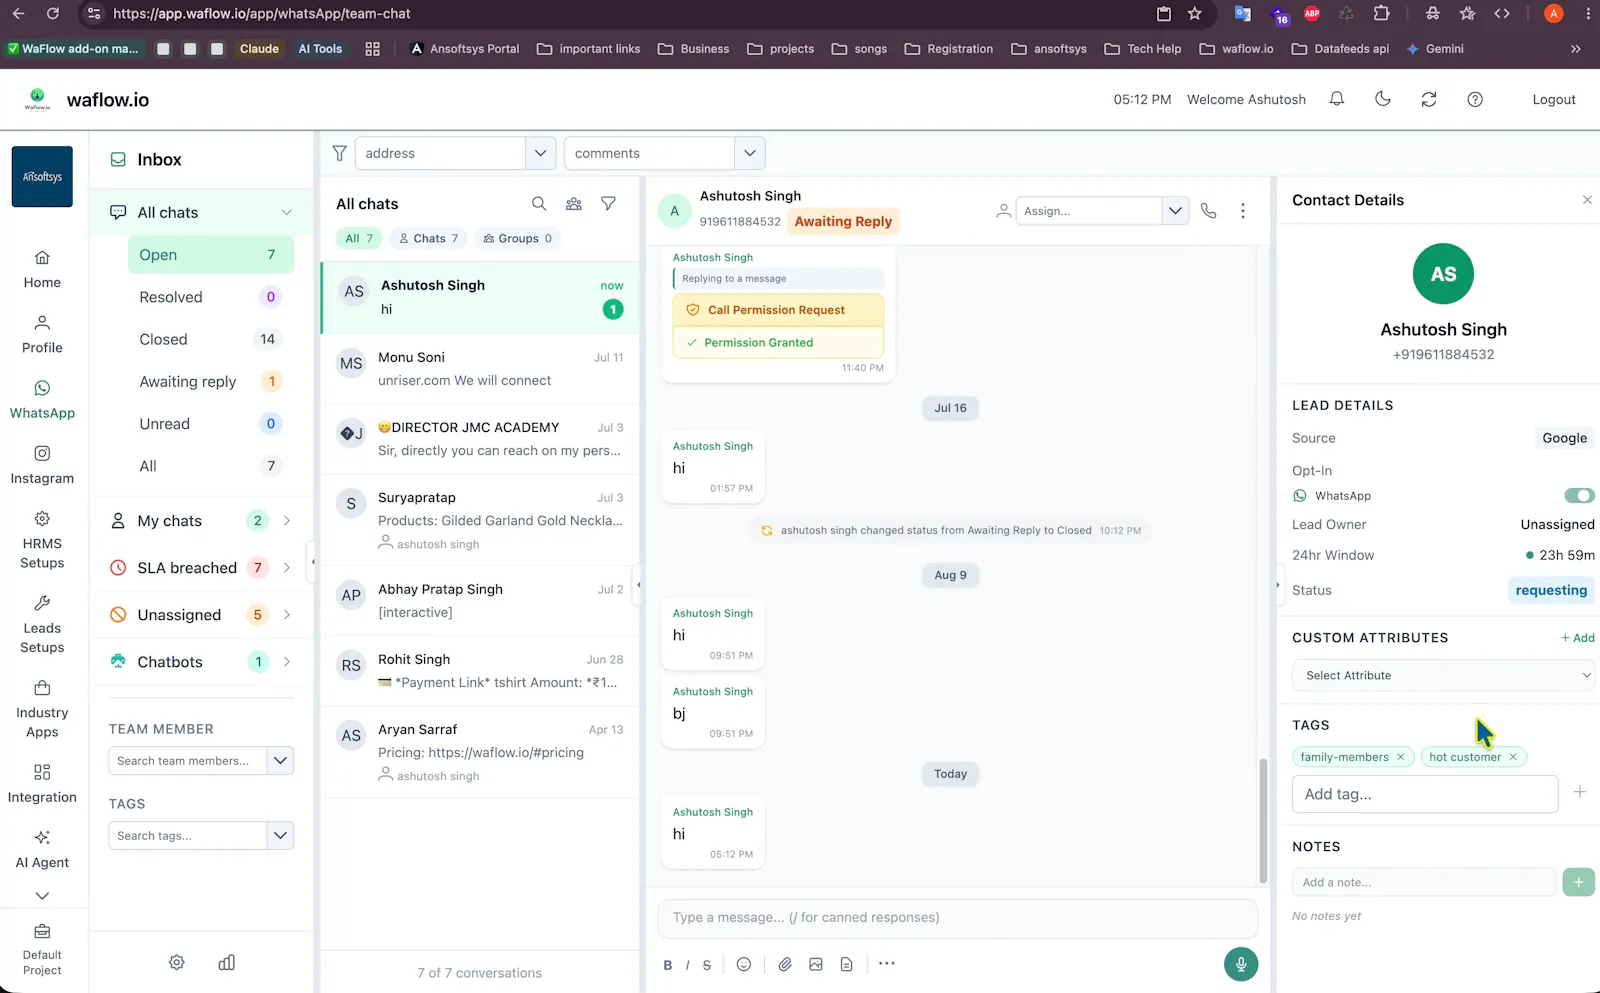Open the Assign agent dropdown arrow

point(1176,211)
